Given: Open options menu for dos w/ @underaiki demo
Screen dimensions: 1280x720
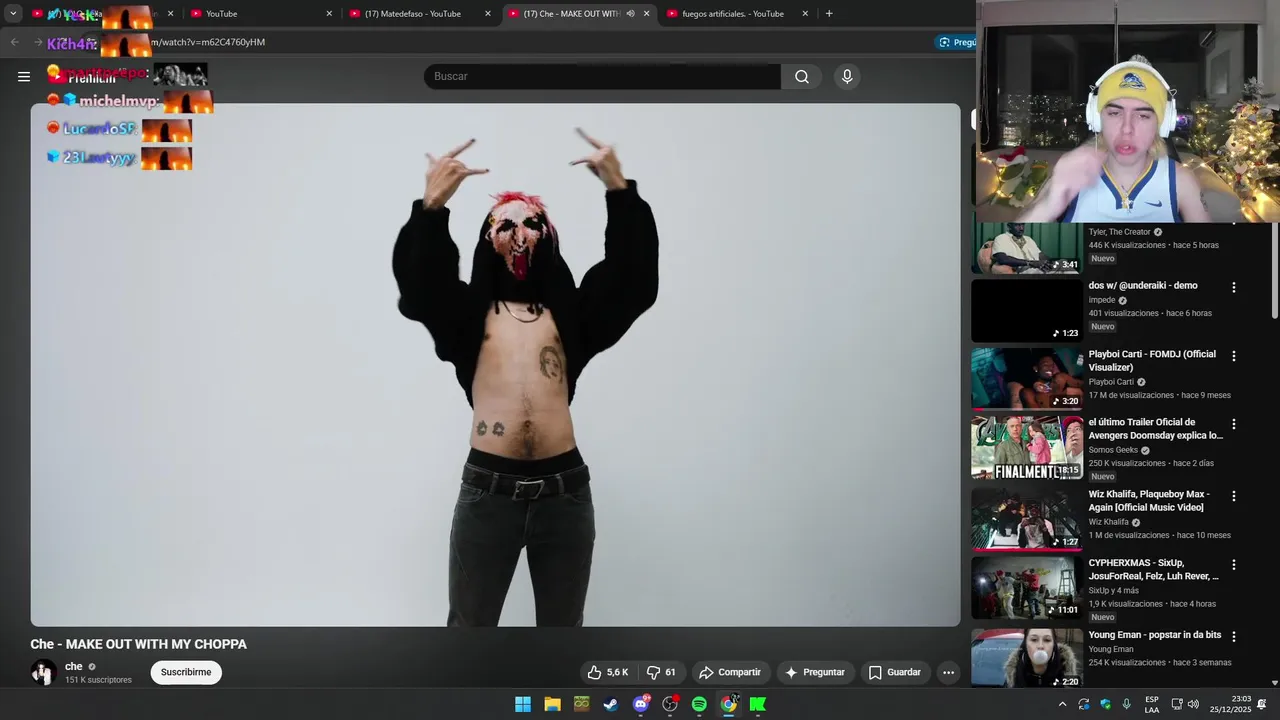Looking at the screenshot, I should tap(1233, 287).
